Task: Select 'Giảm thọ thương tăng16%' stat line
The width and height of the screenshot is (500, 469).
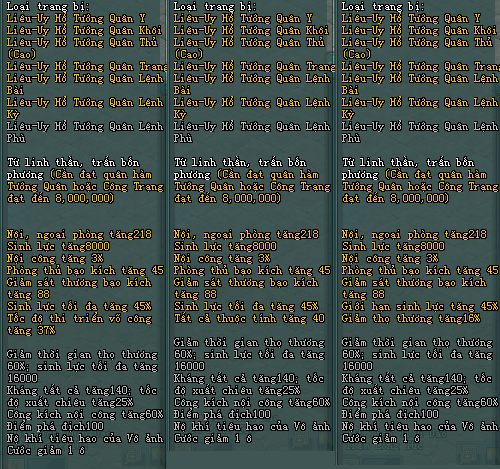Action: pos(411,319)
